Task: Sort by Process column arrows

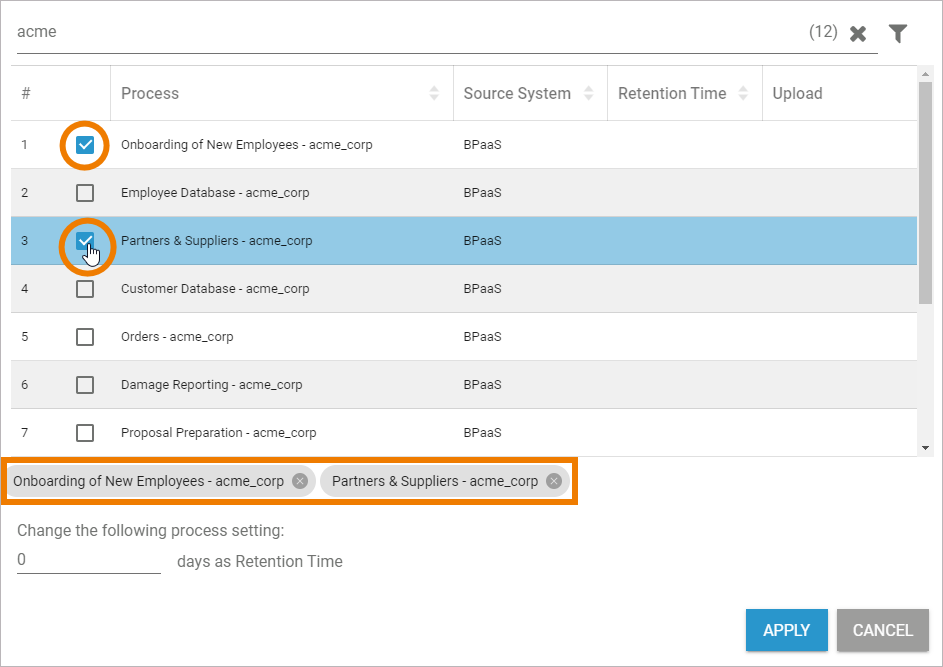Action: 434,93
